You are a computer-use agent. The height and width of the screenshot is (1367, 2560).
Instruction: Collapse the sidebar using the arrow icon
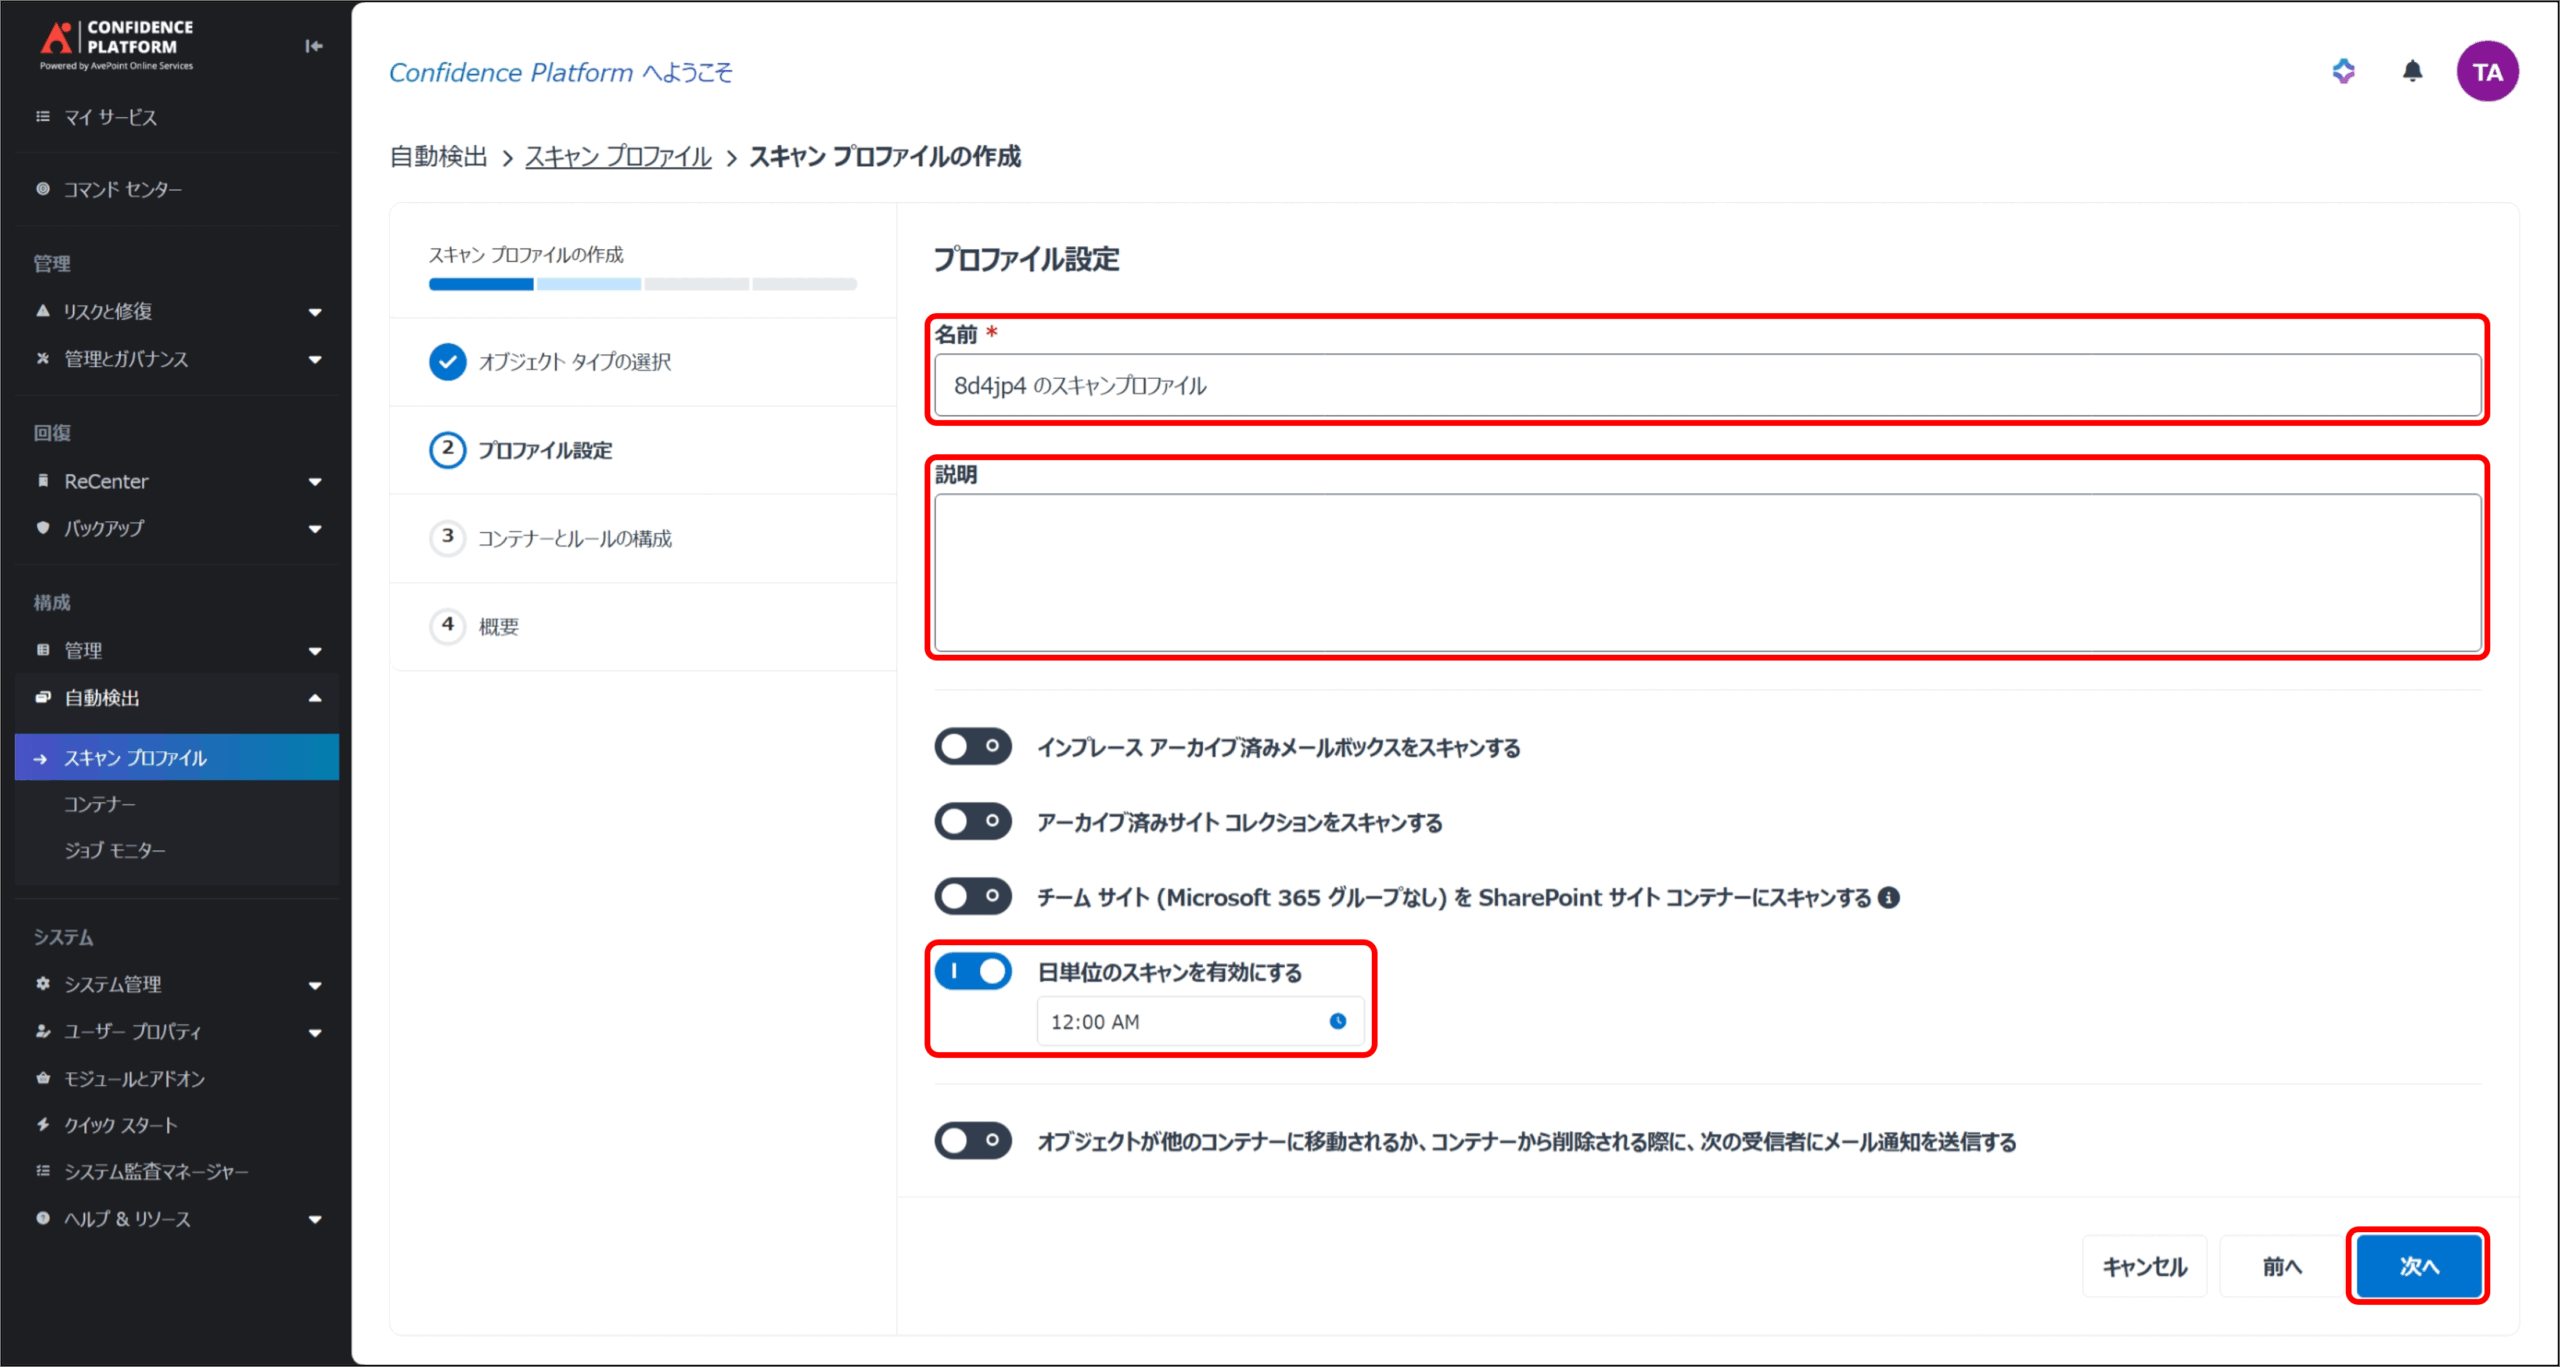[314, 46]
